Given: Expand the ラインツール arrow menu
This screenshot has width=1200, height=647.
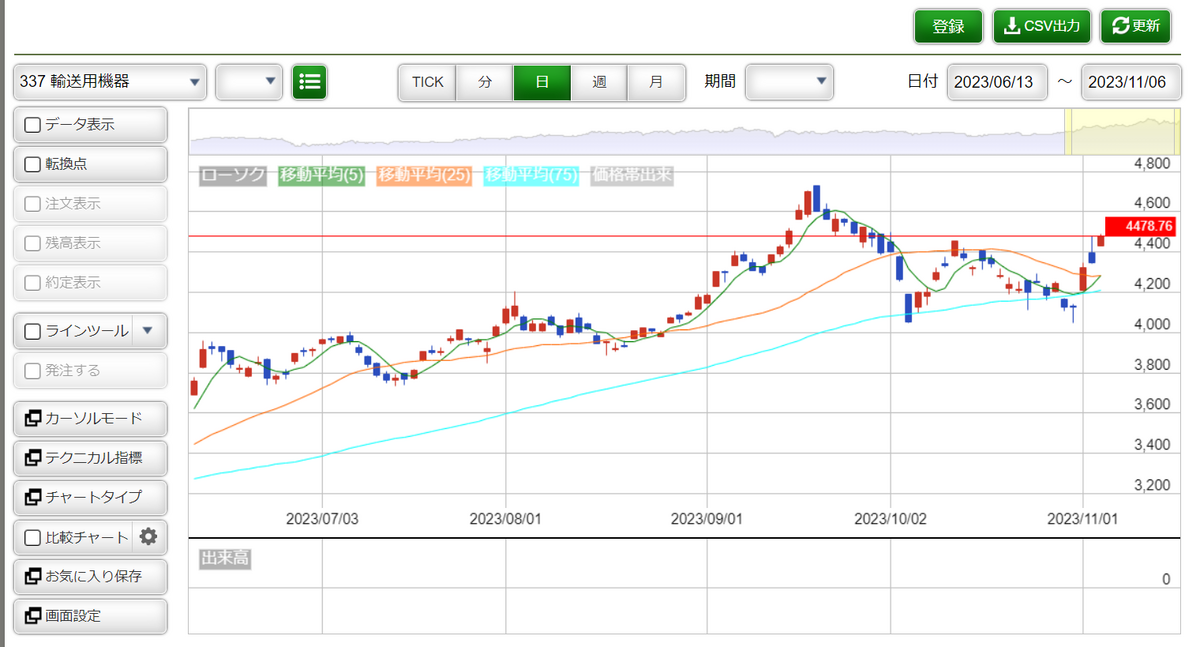Looking at the screenshot, I should click(x=148, y=330).
